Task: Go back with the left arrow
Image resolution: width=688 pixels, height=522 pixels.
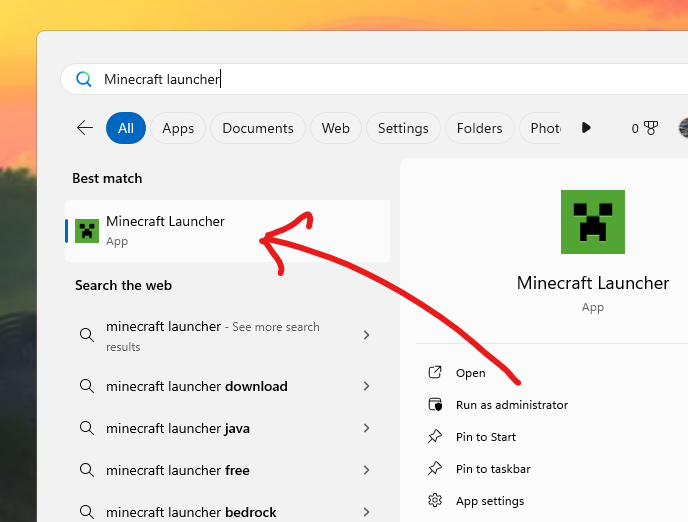Action: pyautogui.click(x=85, y=128)
